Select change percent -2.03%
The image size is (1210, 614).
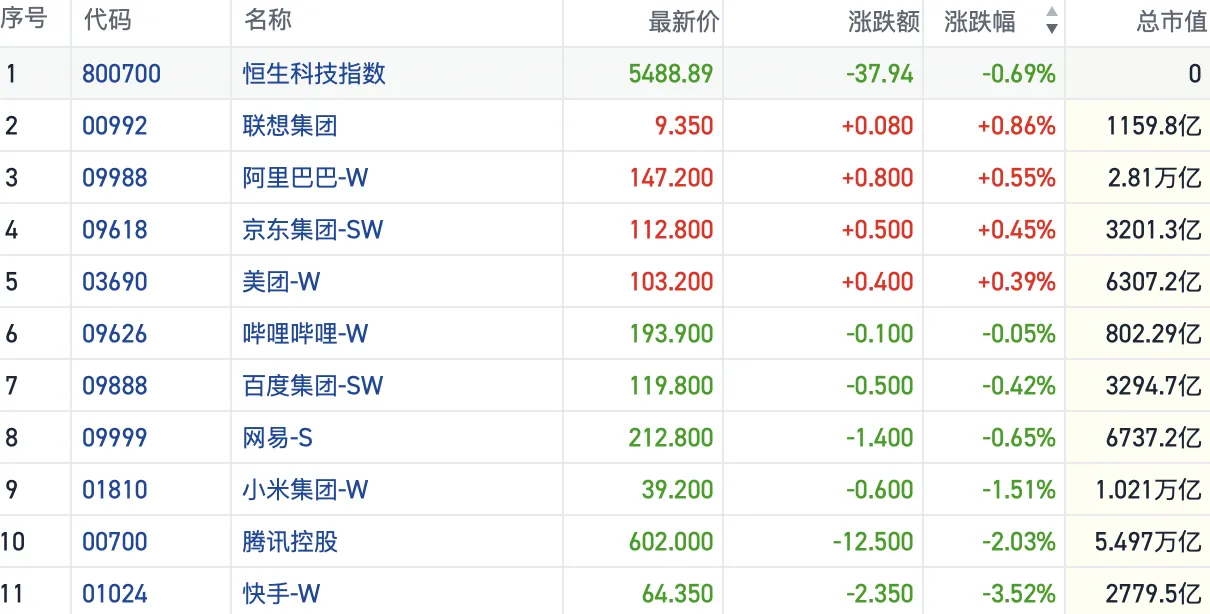[x=1017, y=542]
